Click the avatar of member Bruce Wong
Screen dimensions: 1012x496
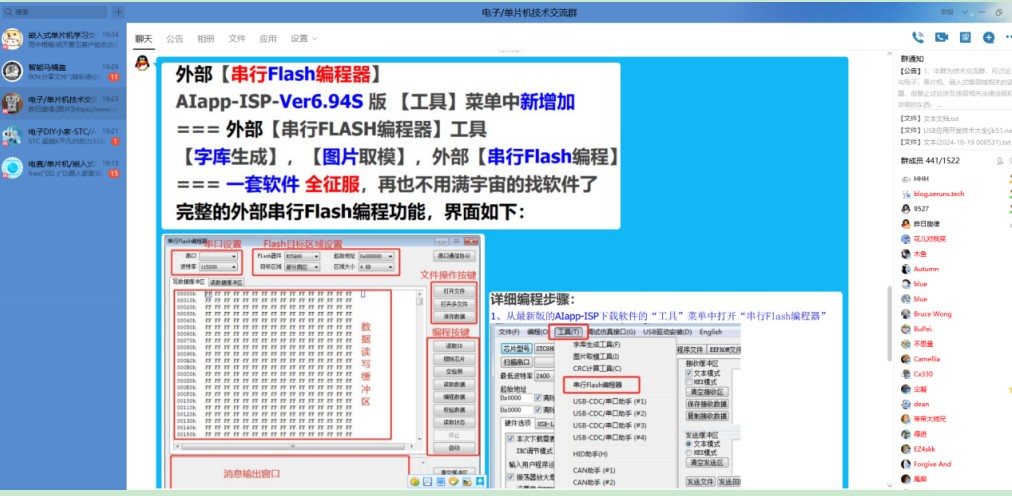[906, 314]
